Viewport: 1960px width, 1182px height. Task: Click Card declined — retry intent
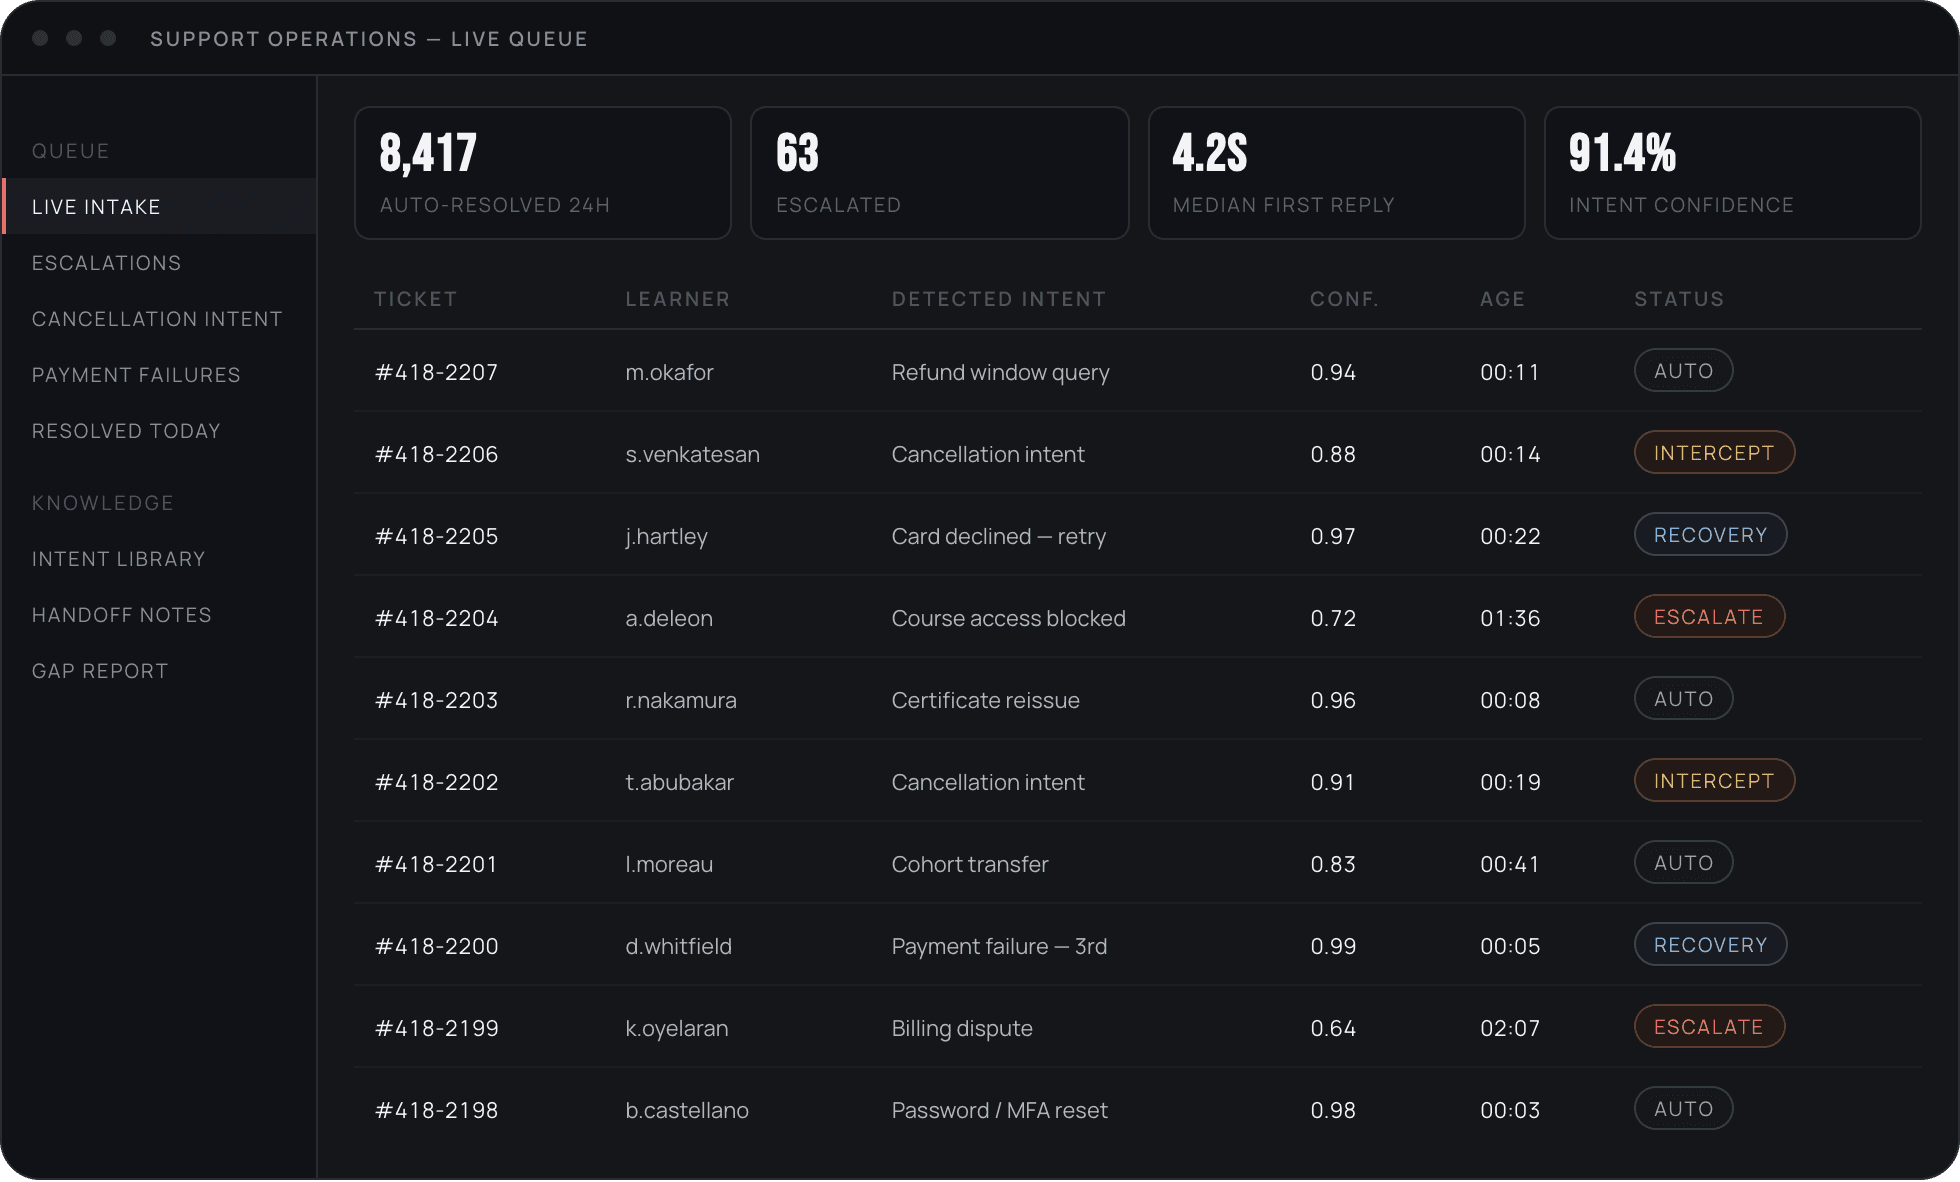(998, 536)
